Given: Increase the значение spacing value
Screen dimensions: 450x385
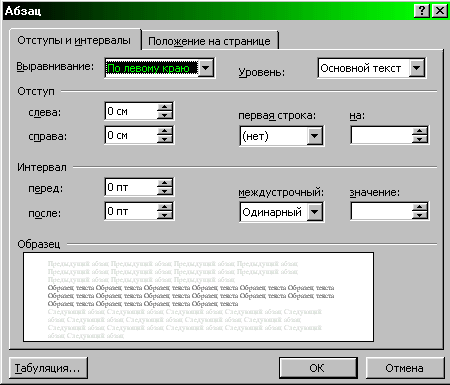Looking at the screenshot, I should coord(420,207).
